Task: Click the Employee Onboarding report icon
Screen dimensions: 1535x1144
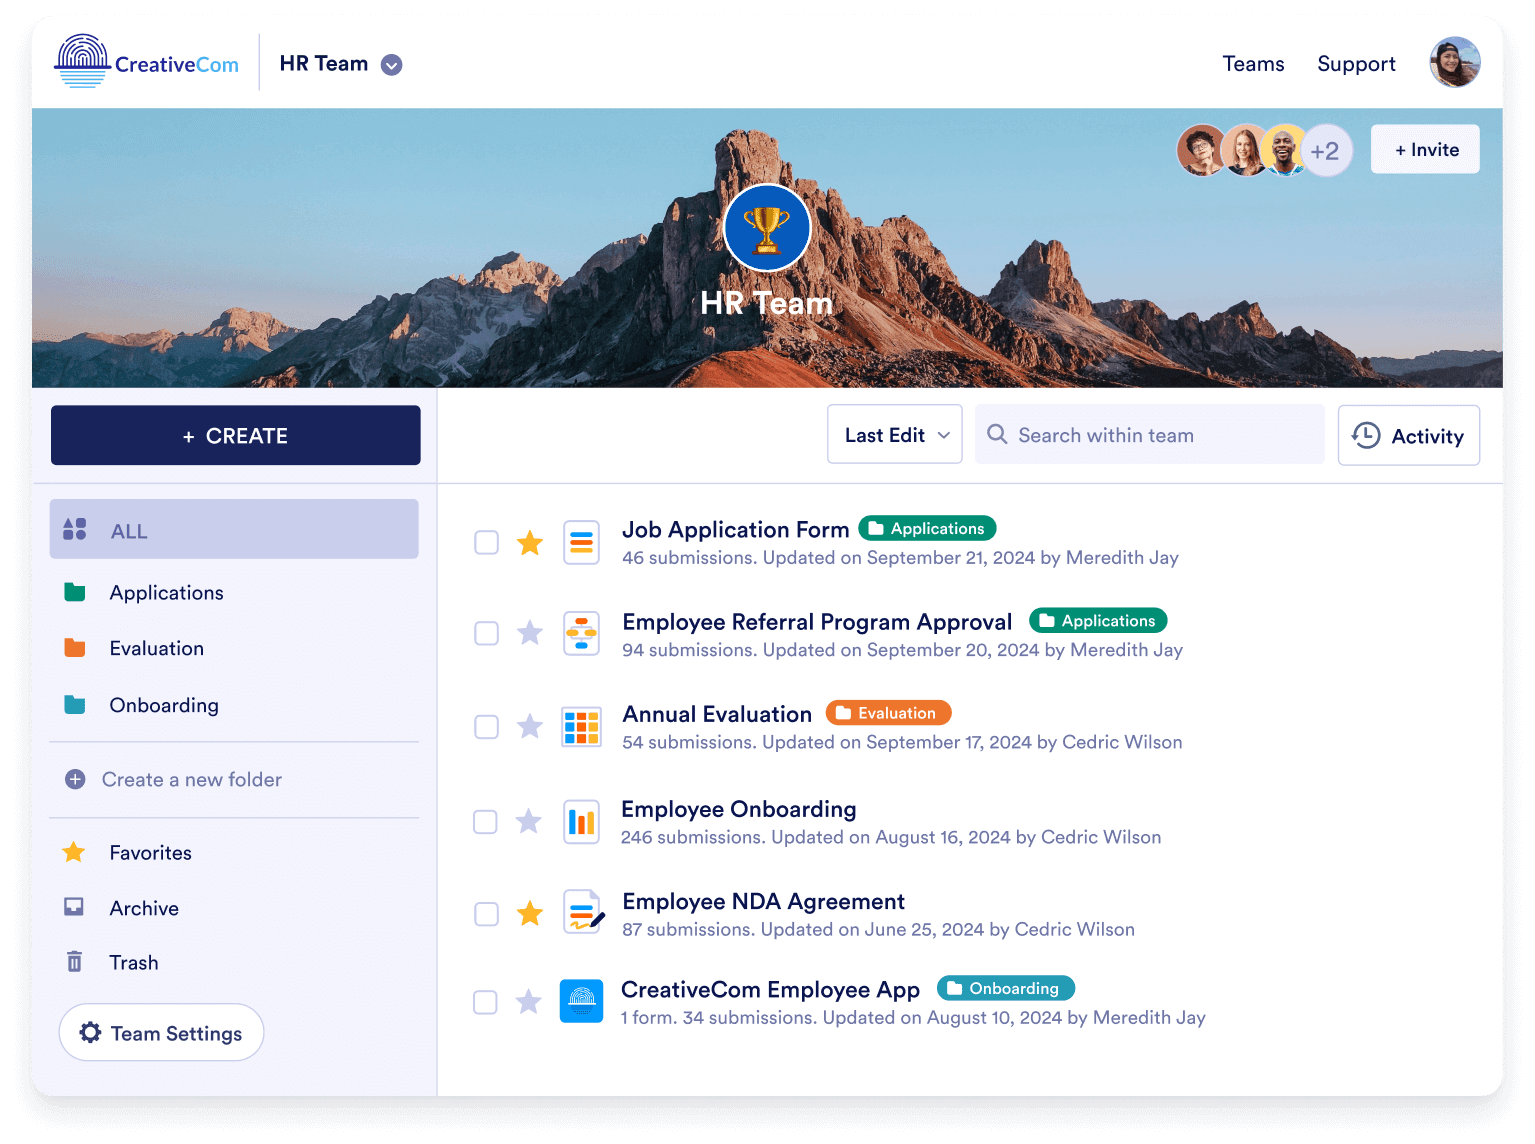Action: (581, 822)
